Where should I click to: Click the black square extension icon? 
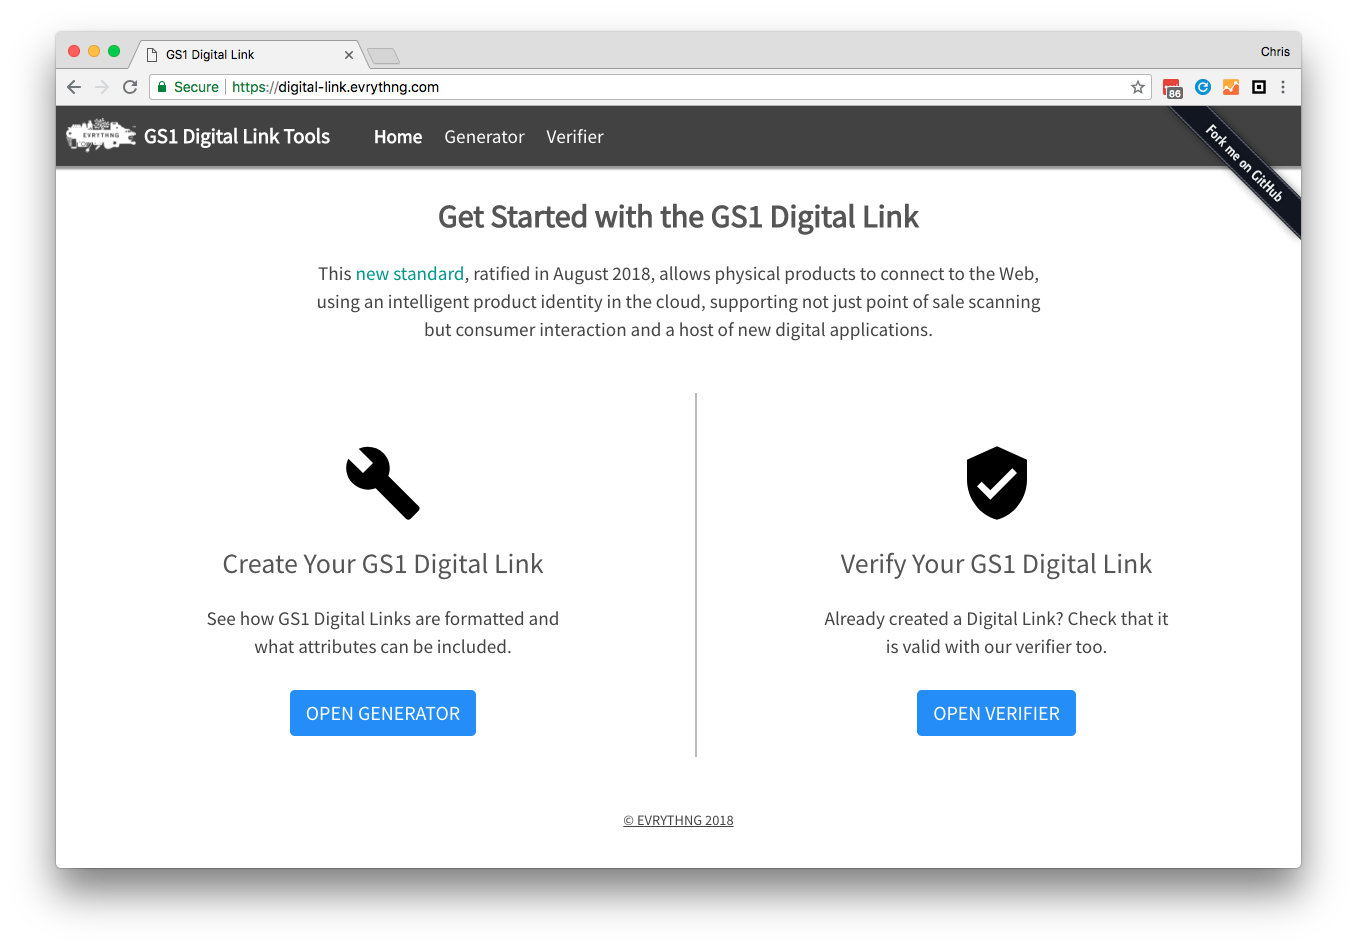1259,87
